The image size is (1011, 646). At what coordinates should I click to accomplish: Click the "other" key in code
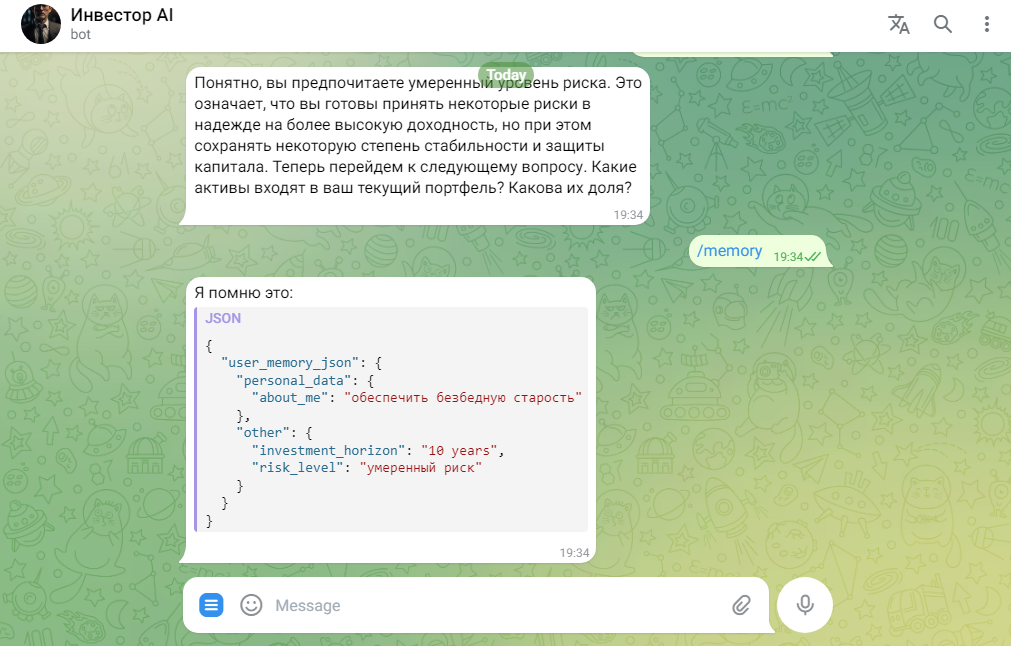[262, 433]
